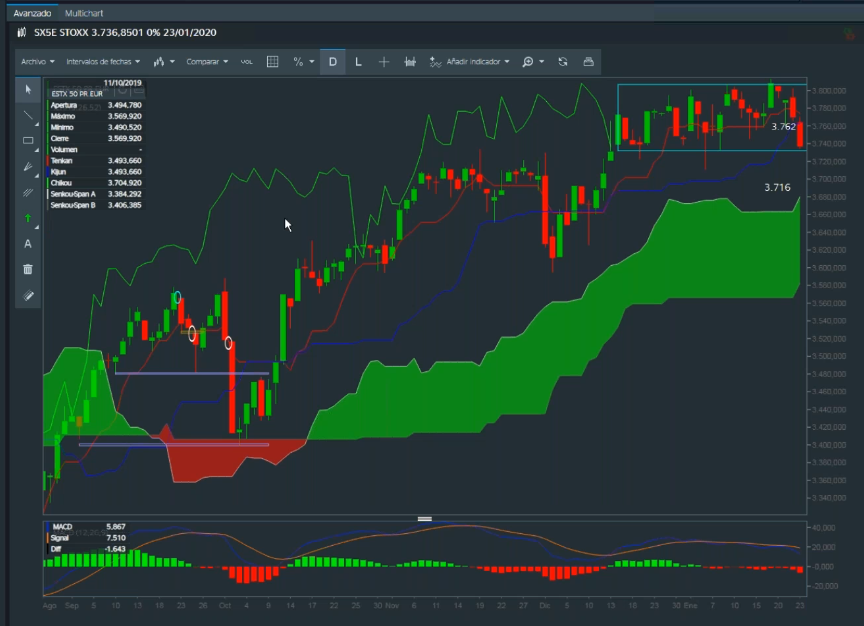
Task: Toggle the L logarithmic scale button
Action: [x=358, y=62]
